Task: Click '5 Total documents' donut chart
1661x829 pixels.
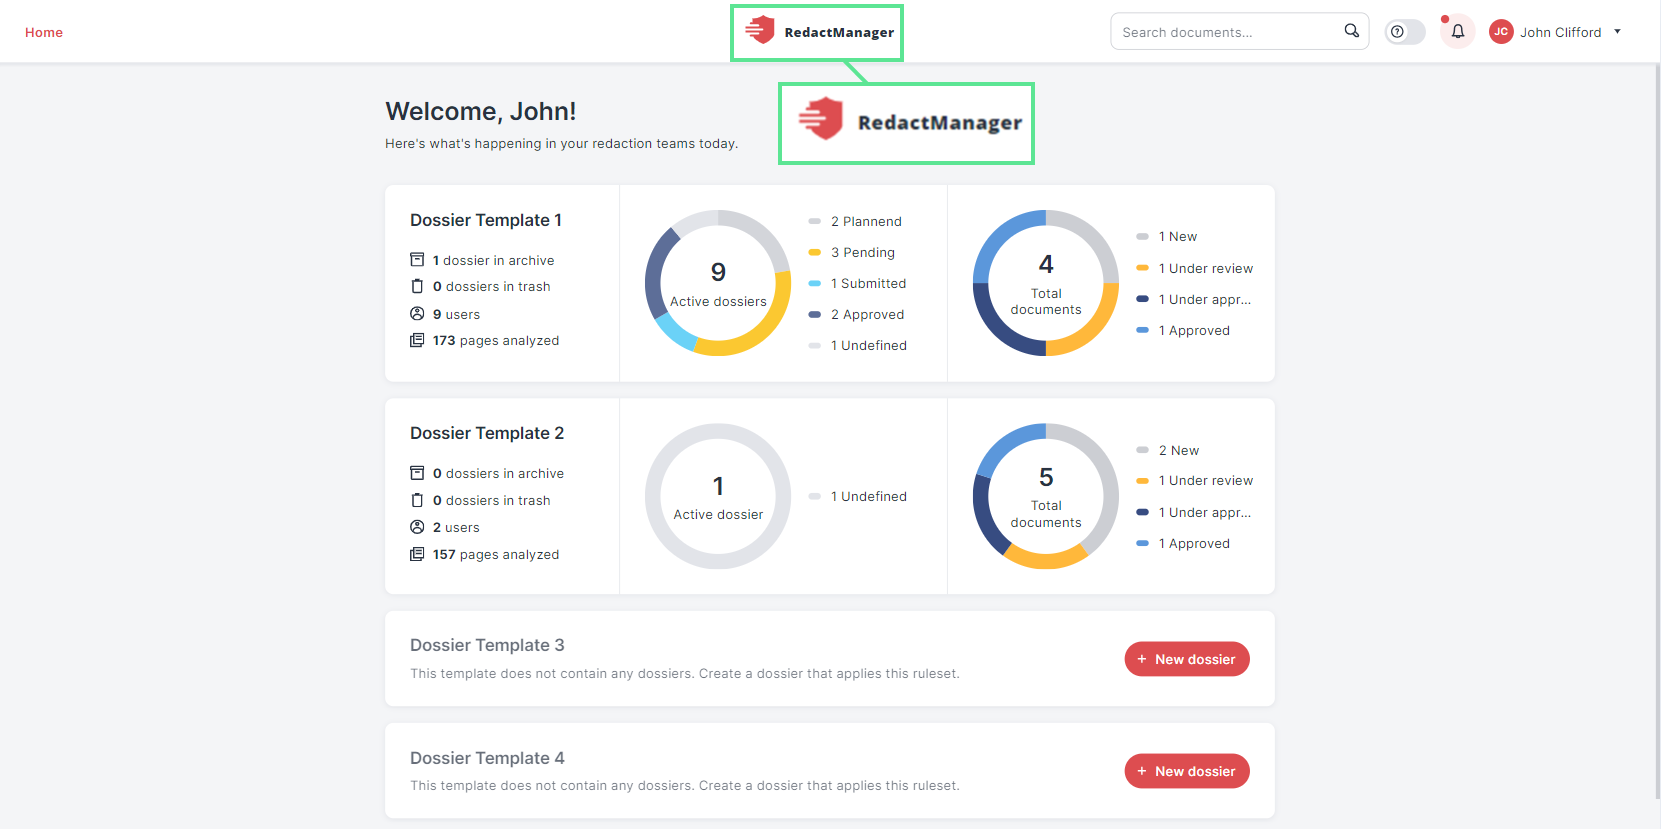Action: coord(1046,497)
